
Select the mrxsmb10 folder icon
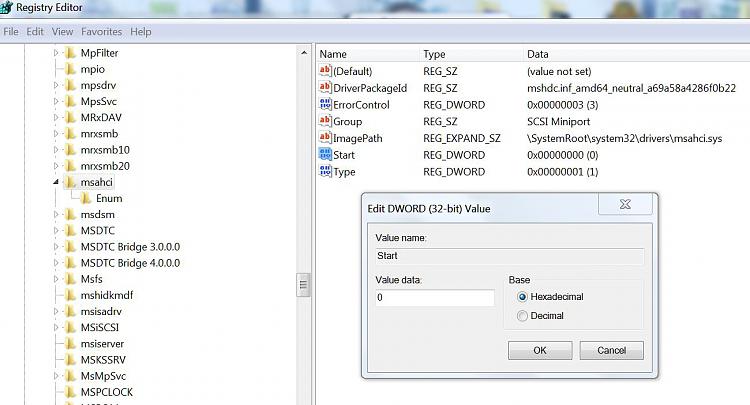(x=70, y=150)
